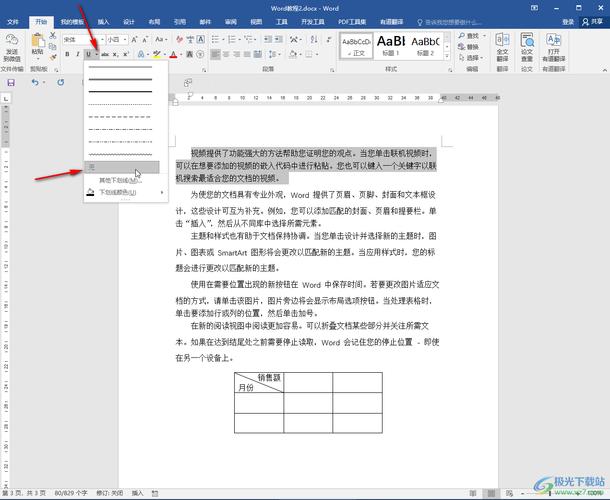This screenshot has width=610, height=500.
Task: Open the Change Case Aa dropdown
Action: click(x=161, y=40)
